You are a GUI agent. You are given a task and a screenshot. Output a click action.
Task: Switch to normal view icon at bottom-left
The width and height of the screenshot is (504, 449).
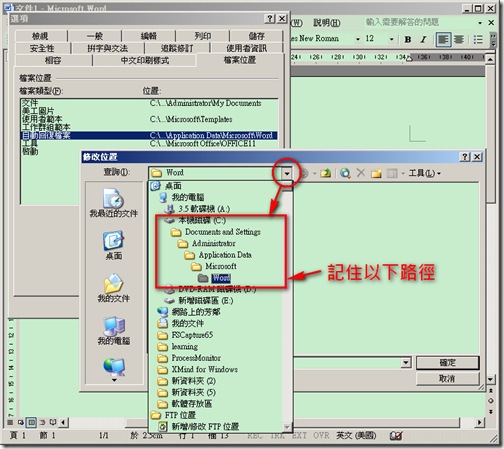[x=10, y=423]
